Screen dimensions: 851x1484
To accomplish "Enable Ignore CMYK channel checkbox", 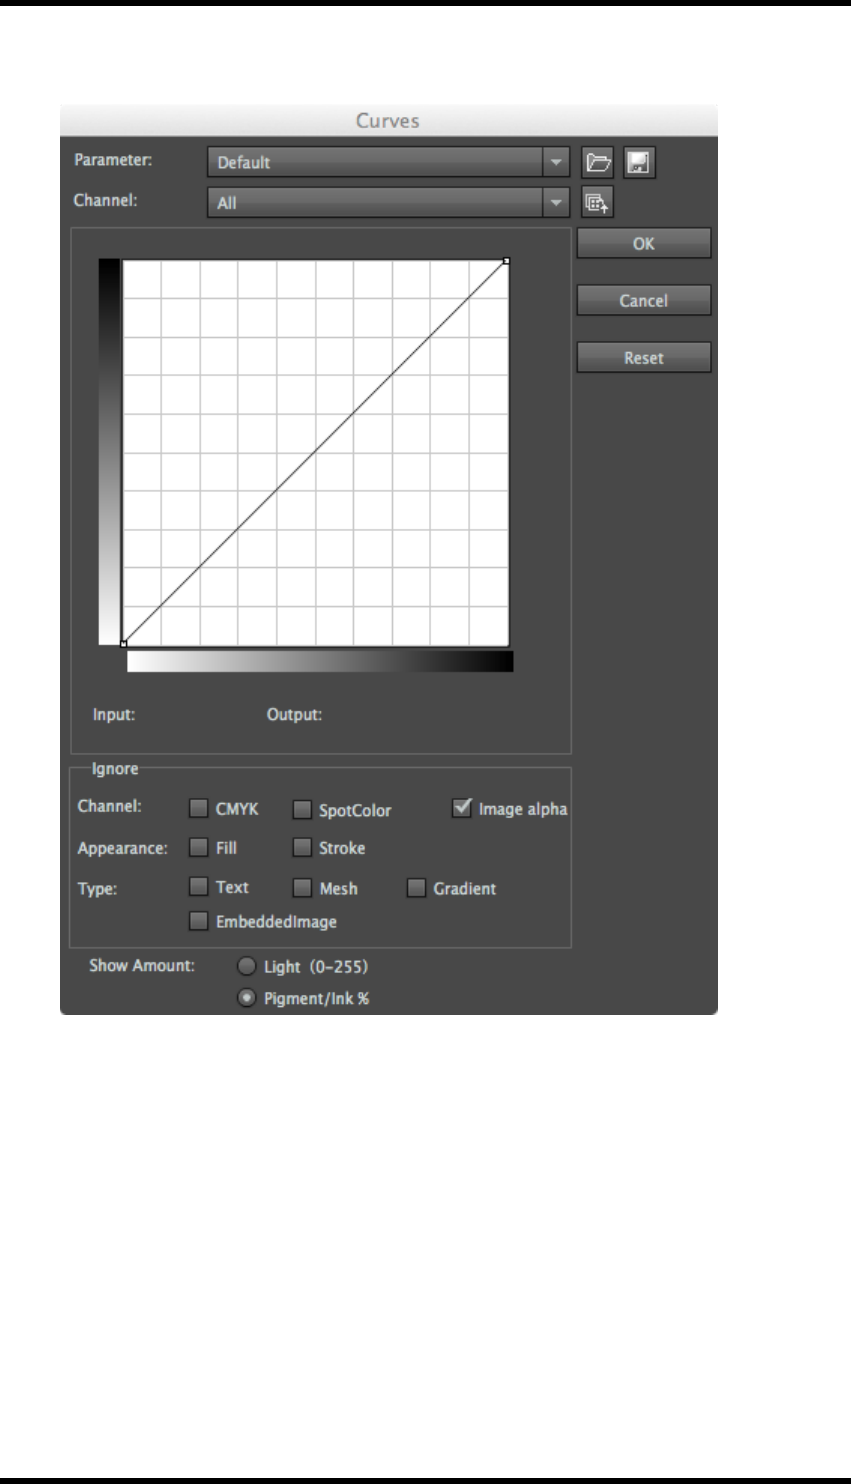I will click(199, 808).
